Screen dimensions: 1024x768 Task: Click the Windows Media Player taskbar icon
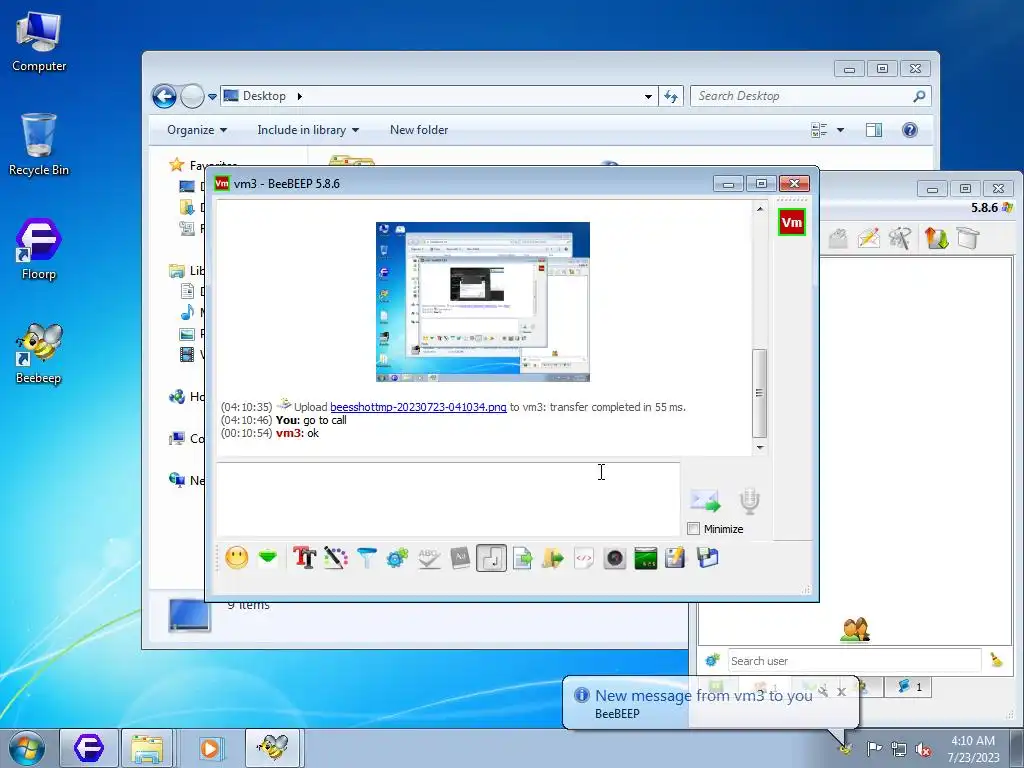pos(210,748)
